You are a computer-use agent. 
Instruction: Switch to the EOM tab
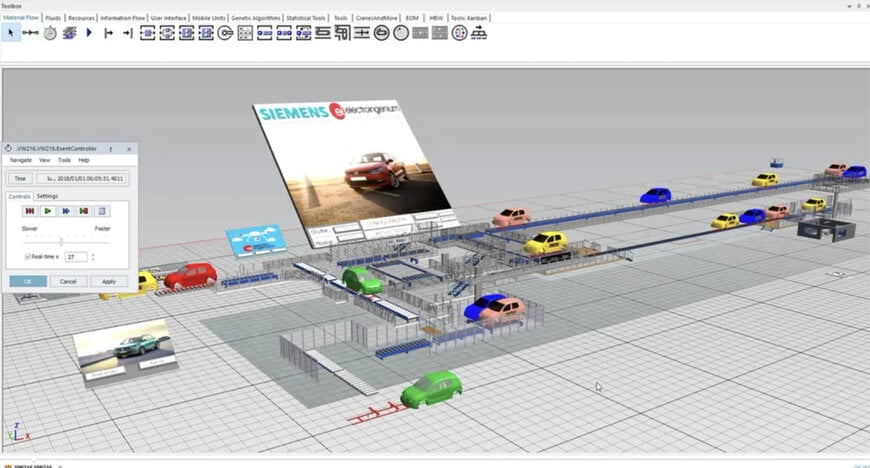412,18
